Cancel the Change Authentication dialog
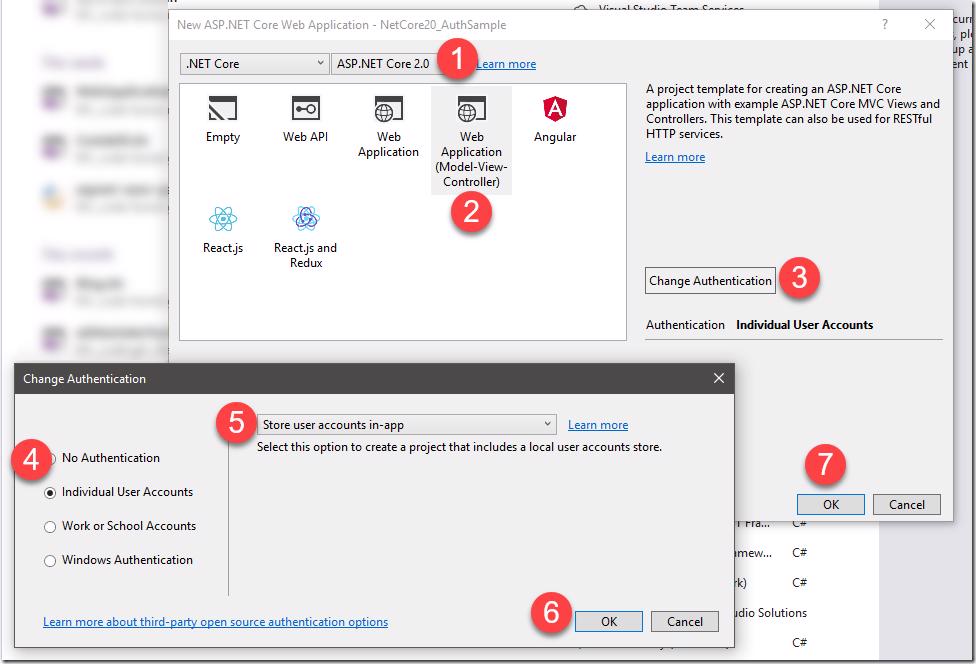This screenshot has width=976, height=664. [685, 621]
